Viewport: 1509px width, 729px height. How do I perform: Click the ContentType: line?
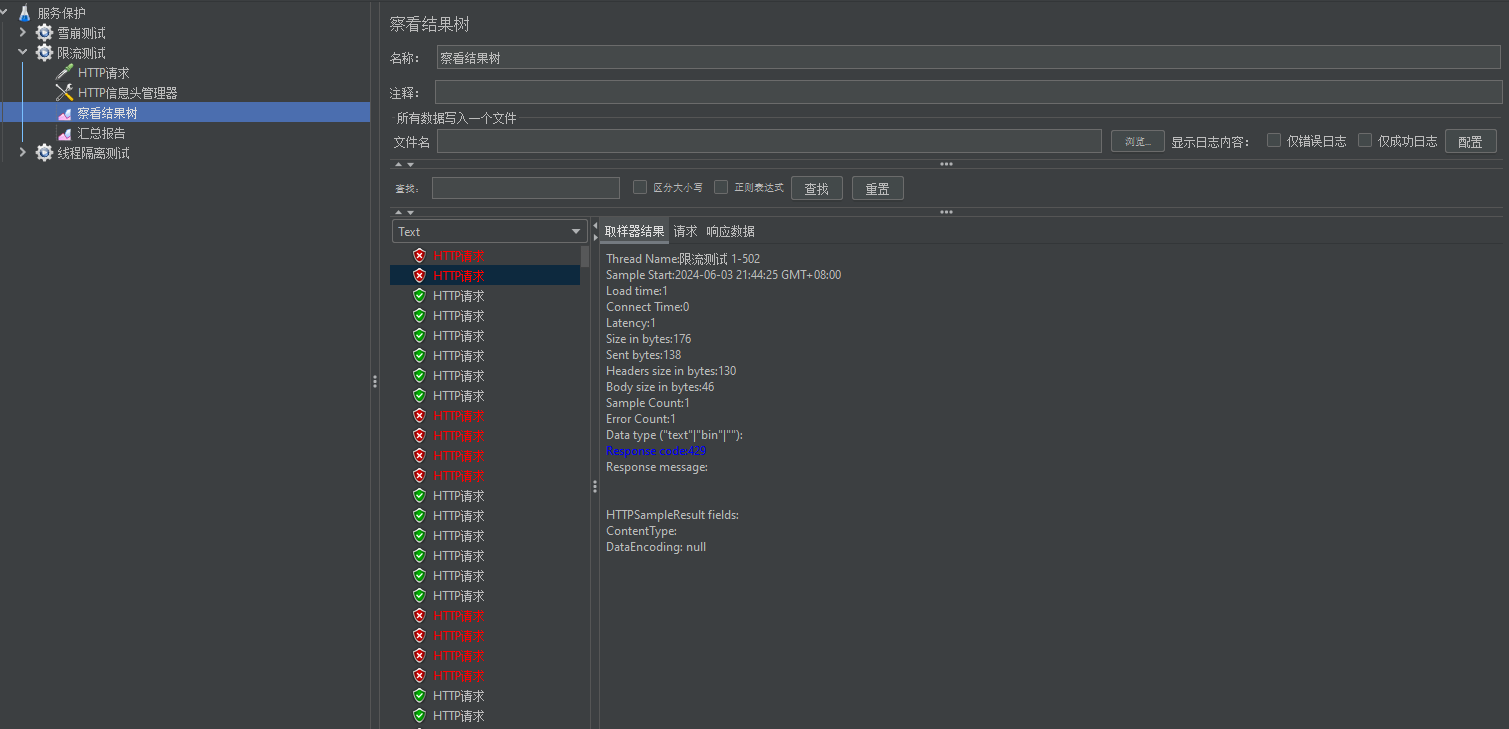(x=641, y=531)
